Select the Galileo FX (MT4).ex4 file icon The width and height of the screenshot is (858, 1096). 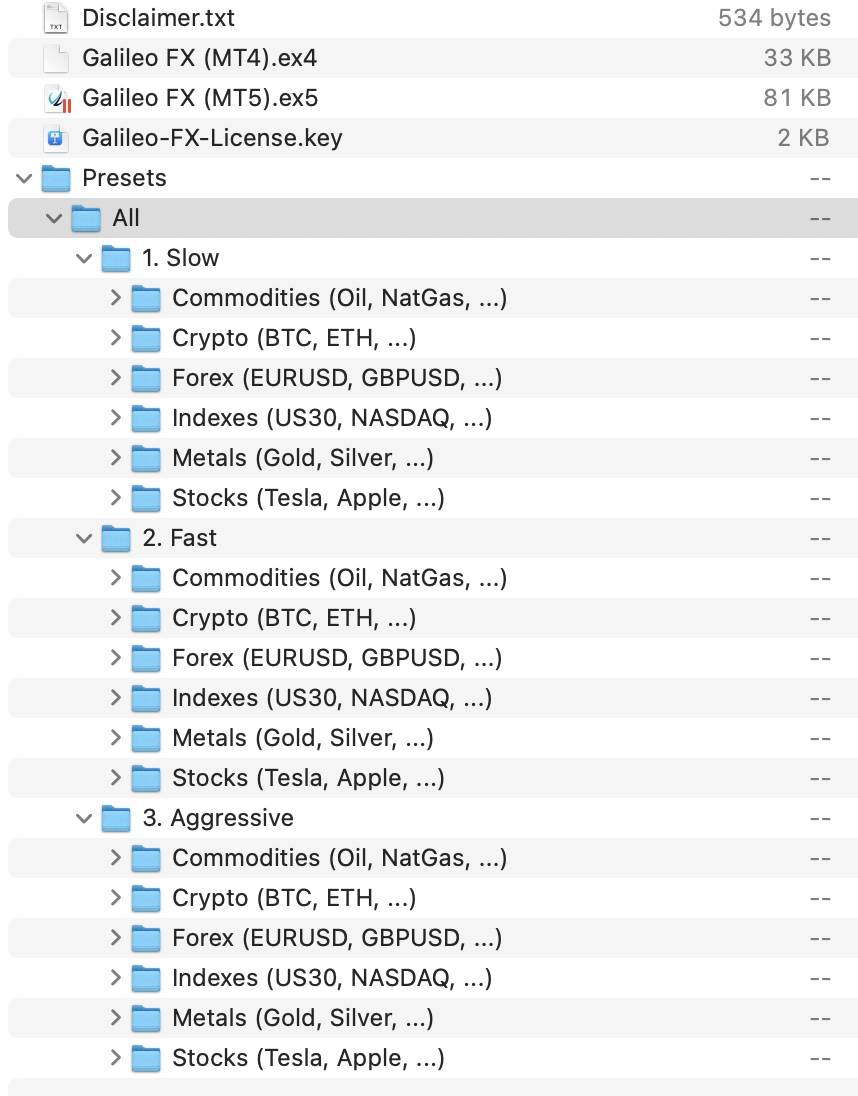pyautogui.click(x=56, y=58)
